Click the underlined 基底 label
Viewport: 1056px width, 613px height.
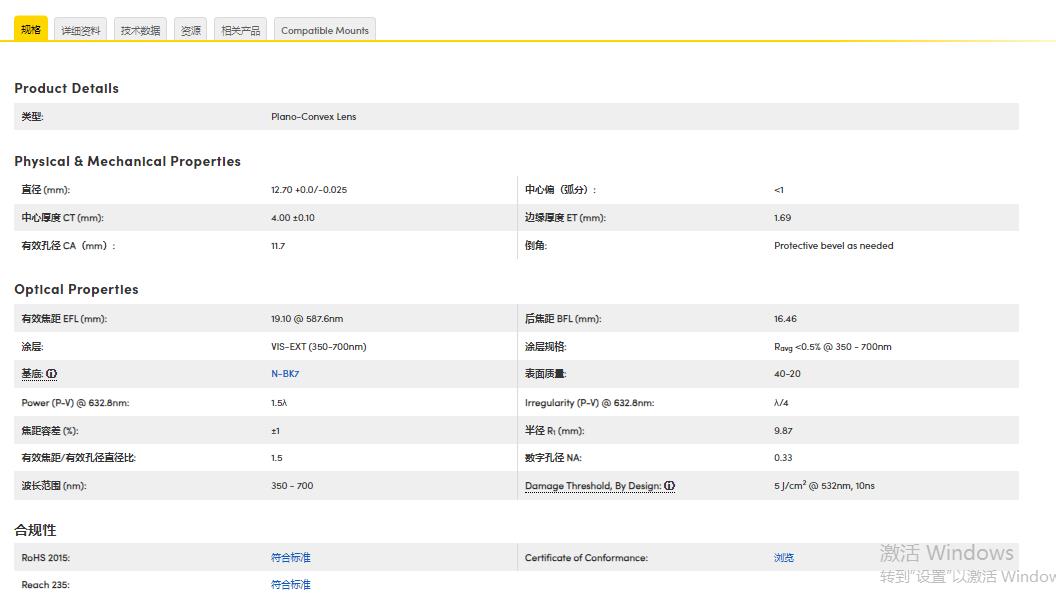[32, 374]
